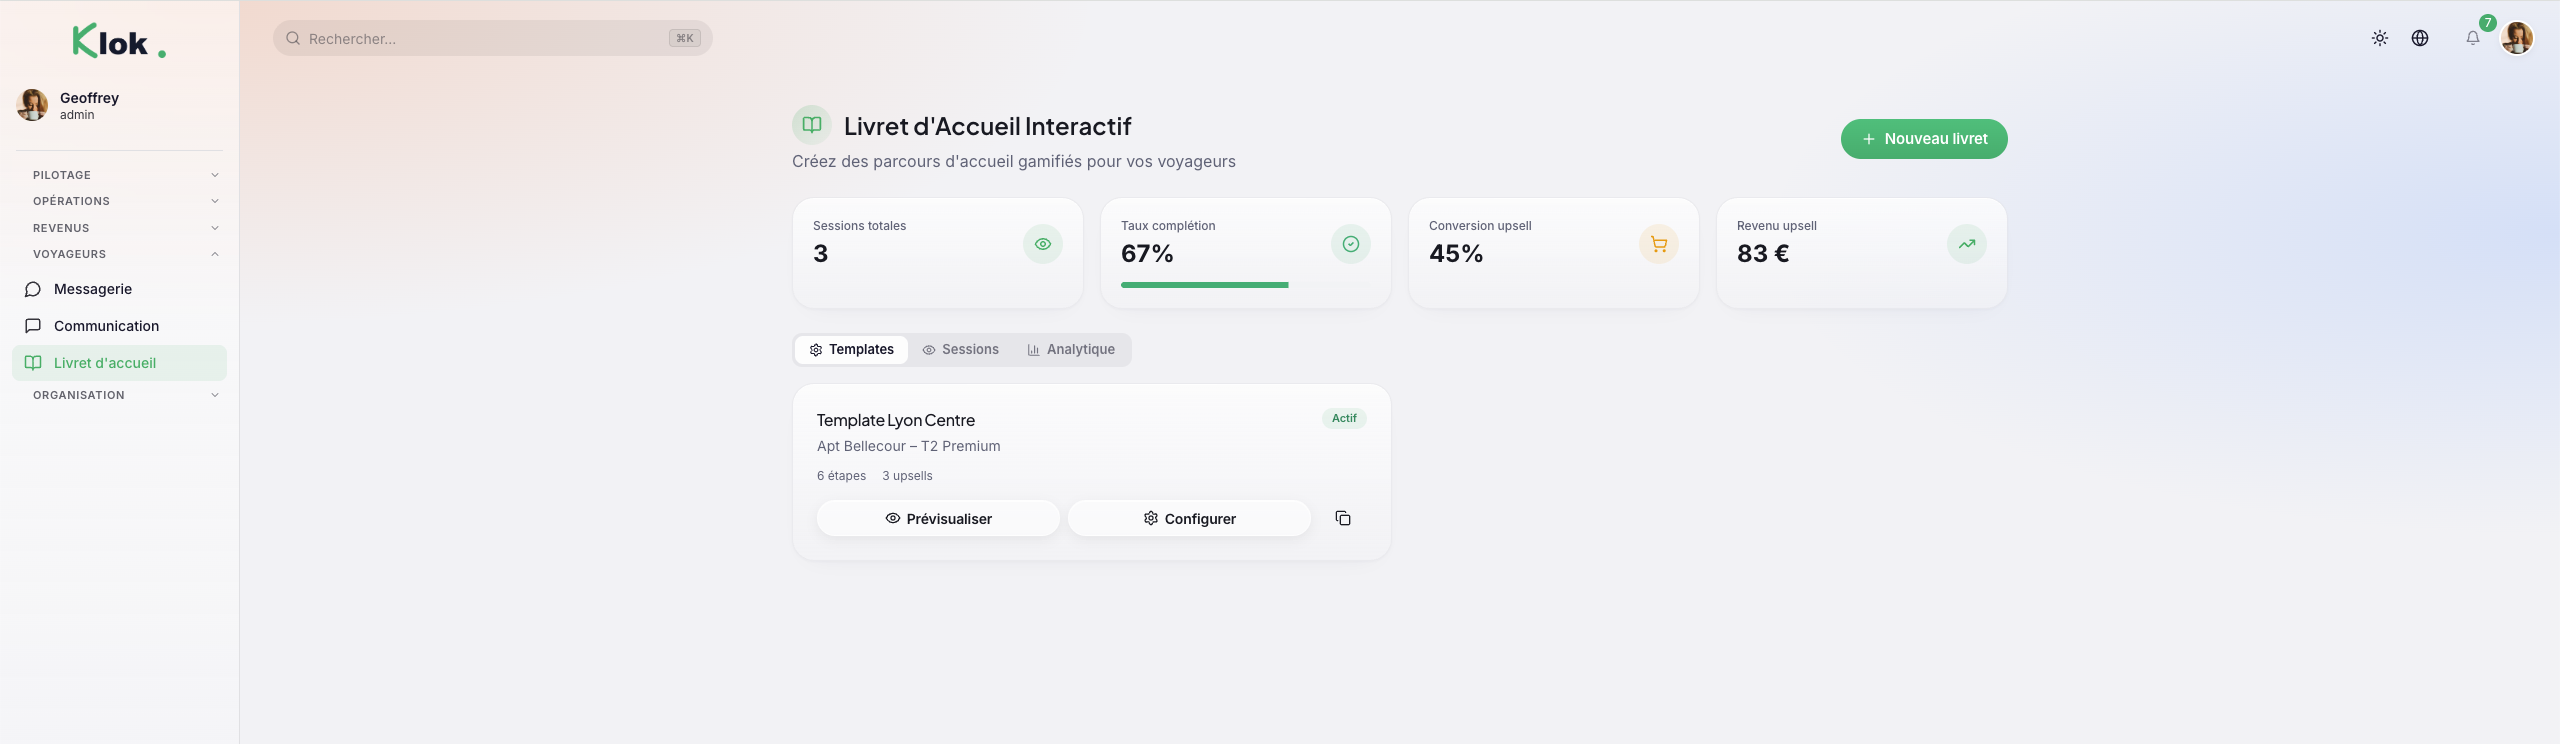Click the Conversion upsell cart icon
This screenshot has width=2560, height=744.
[1659, 244]
